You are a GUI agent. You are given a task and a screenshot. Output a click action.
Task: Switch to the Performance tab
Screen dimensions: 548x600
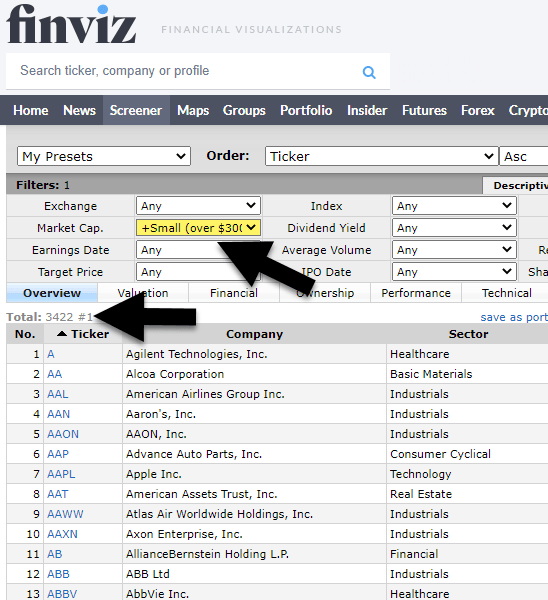416,293
